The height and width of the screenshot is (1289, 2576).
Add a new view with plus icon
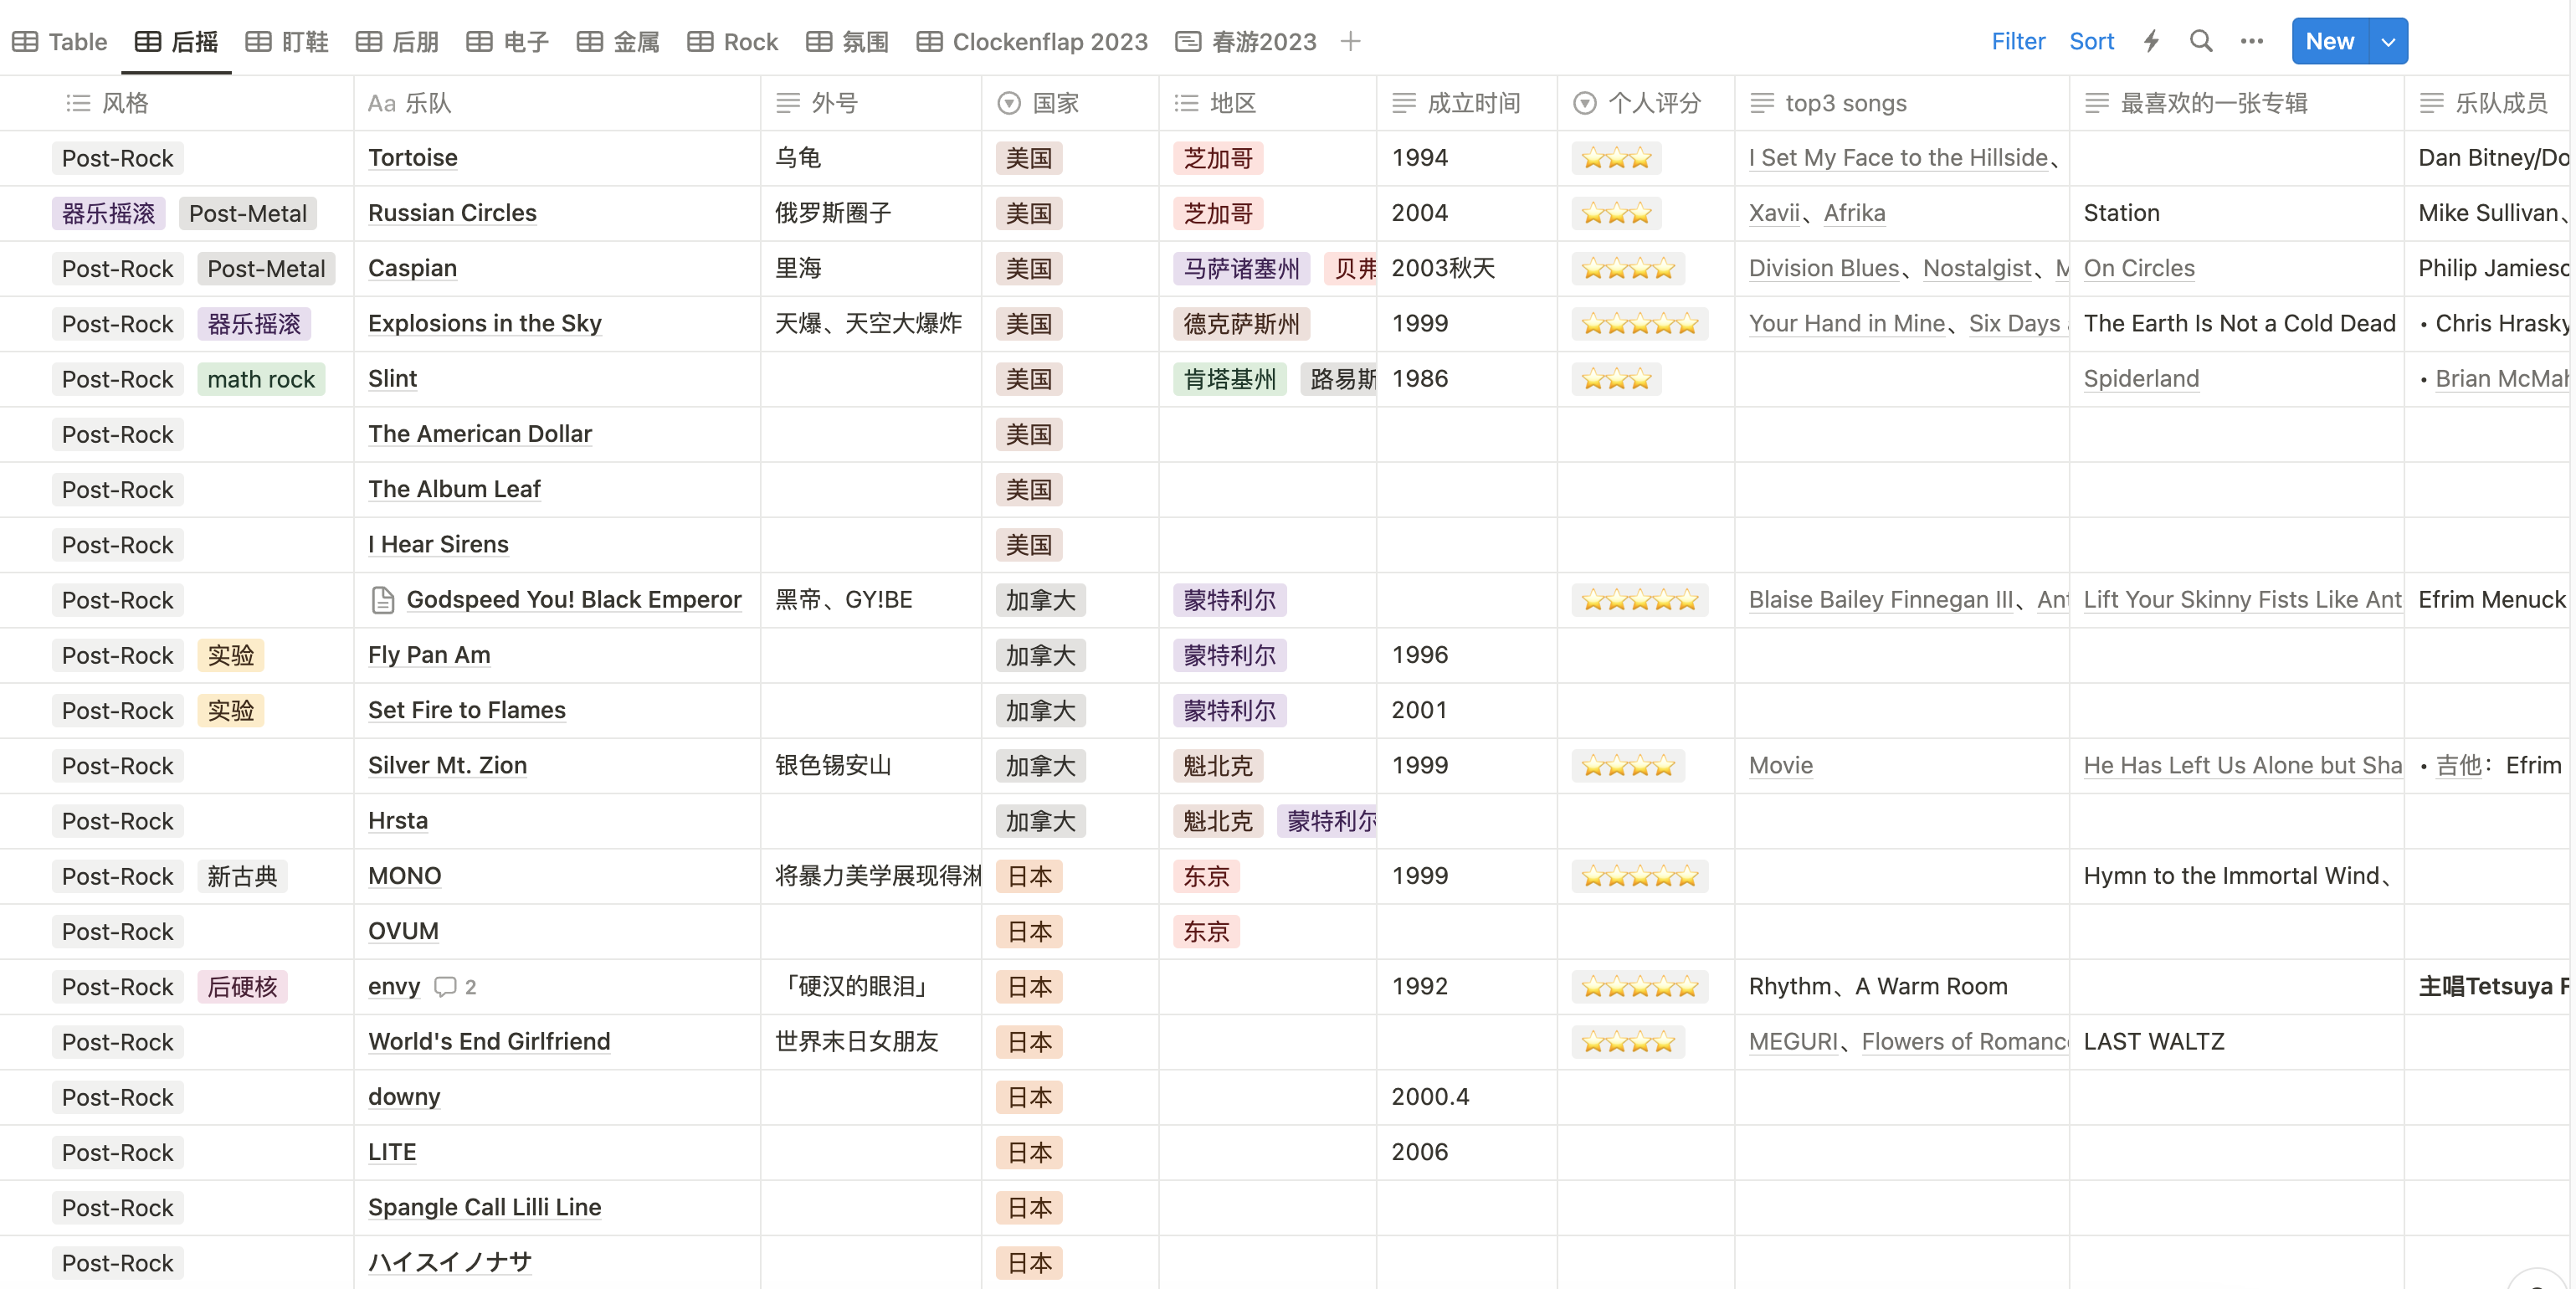click(1350, 41)
